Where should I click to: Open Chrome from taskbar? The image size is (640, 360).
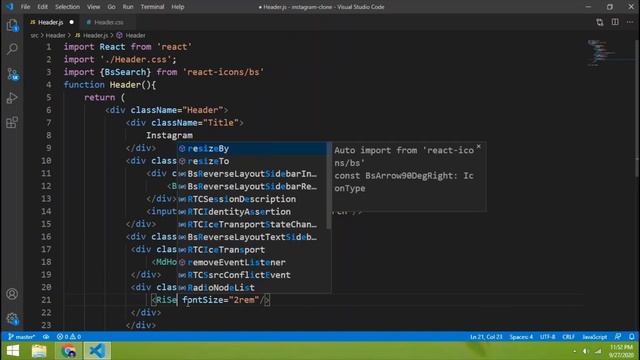coord(69,351)
